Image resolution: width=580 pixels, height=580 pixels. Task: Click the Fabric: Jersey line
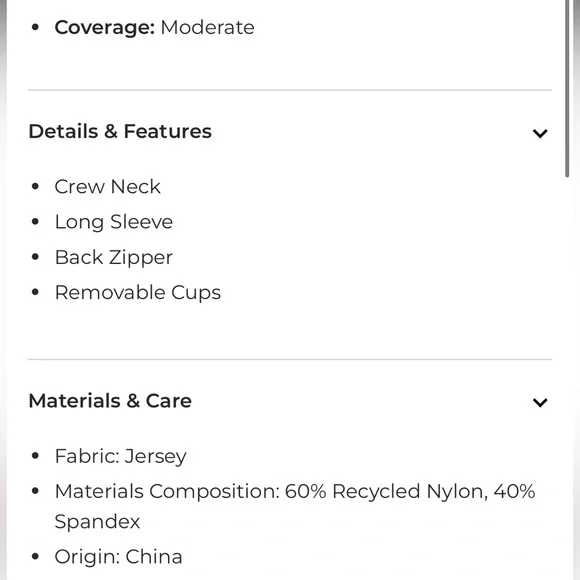pos(121,456)
